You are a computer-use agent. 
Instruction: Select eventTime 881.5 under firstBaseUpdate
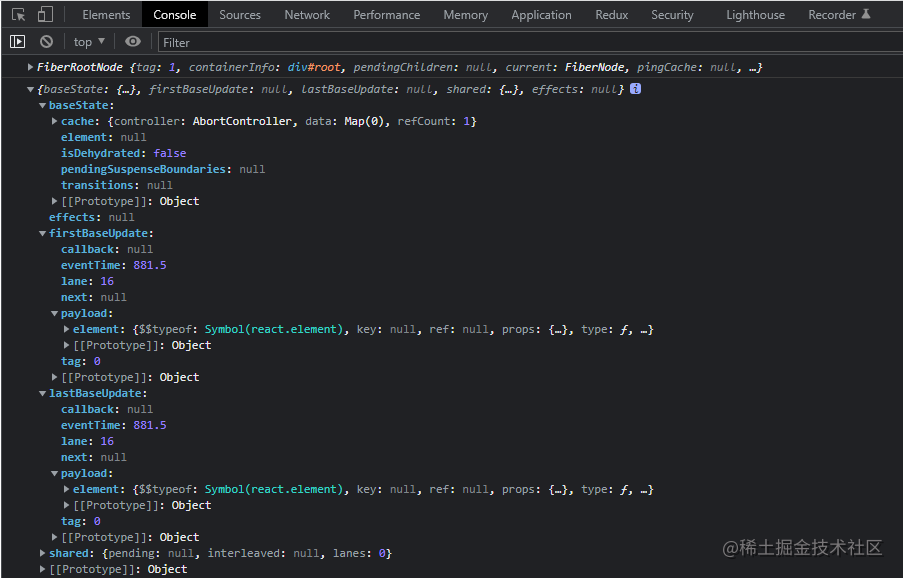pyautogui.click(x=114, y=265)
